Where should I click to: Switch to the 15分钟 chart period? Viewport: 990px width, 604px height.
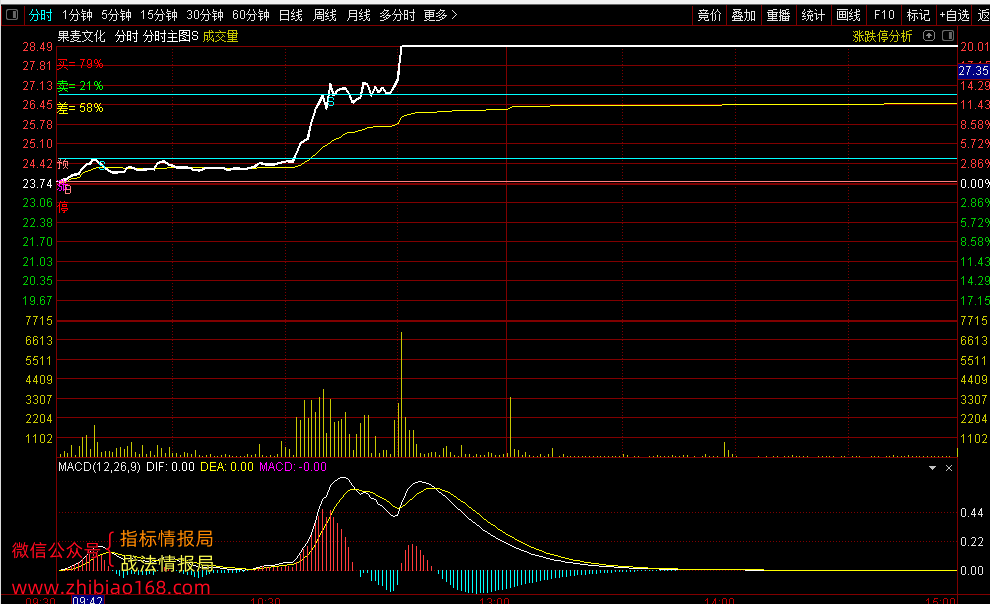tap(158, 15)
